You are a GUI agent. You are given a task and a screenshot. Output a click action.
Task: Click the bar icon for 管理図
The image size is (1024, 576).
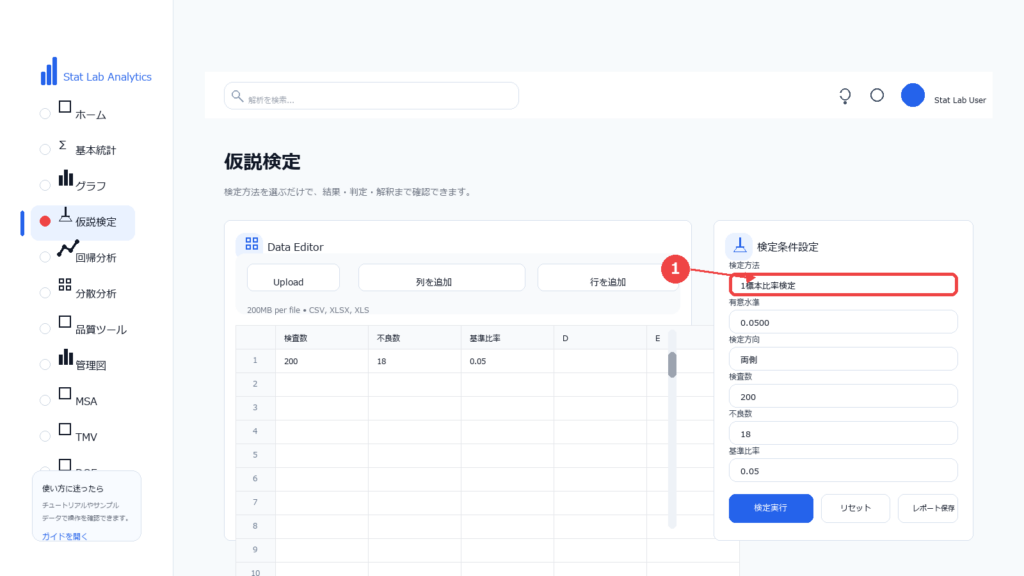tap(65, 357)
